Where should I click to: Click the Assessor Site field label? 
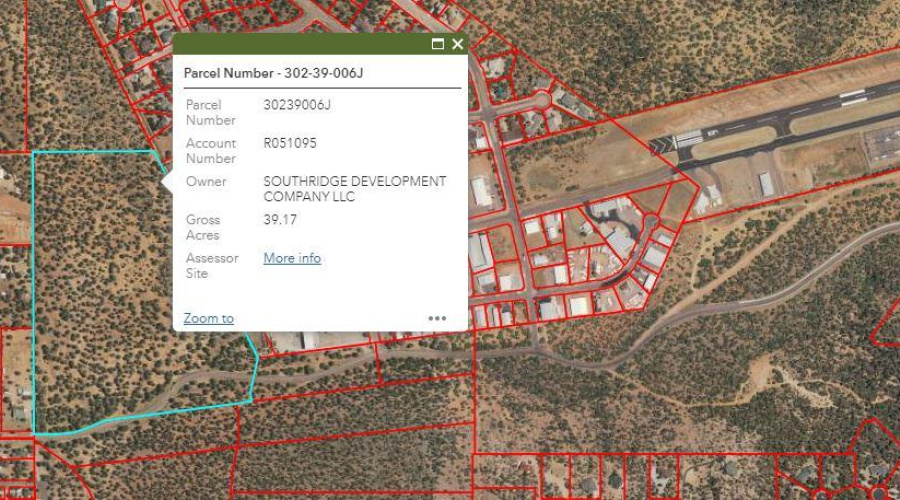point(212,265)
